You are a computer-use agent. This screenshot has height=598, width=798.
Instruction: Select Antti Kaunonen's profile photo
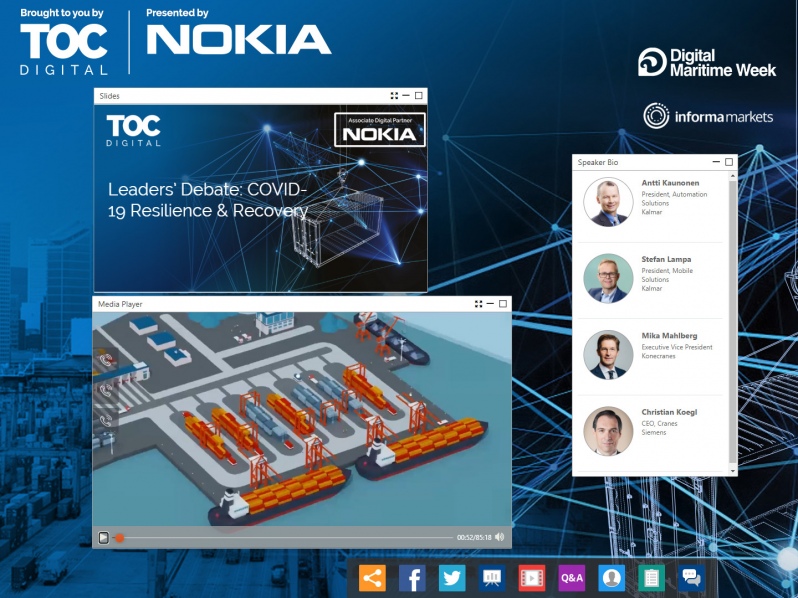[x=608, y=202]
